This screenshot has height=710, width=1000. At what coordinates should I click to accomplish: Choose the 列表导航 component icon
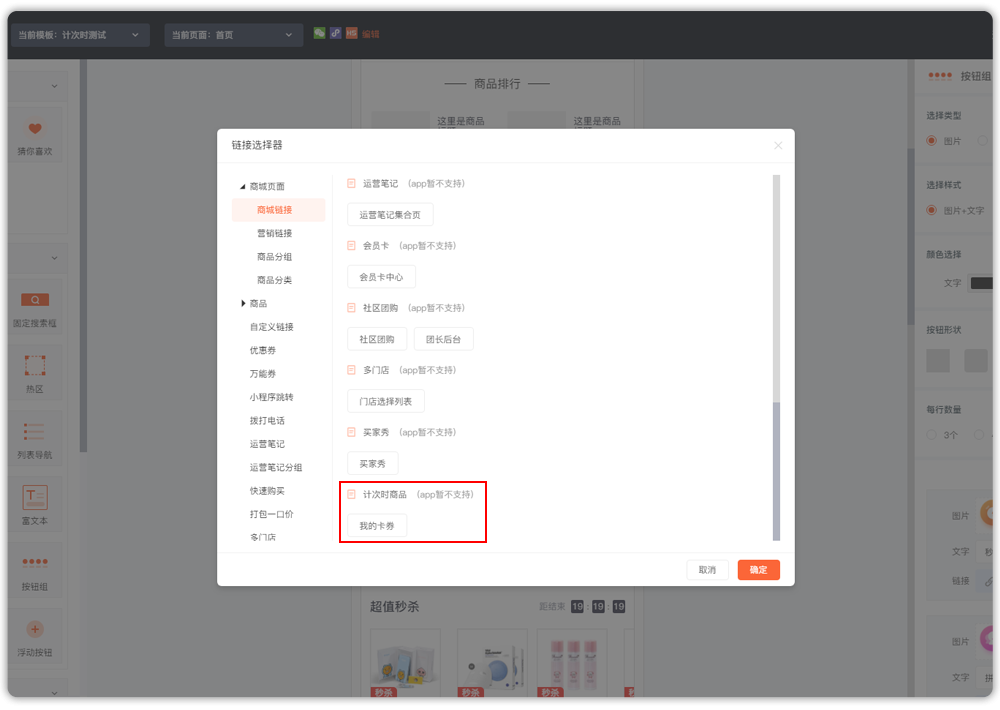35,431
